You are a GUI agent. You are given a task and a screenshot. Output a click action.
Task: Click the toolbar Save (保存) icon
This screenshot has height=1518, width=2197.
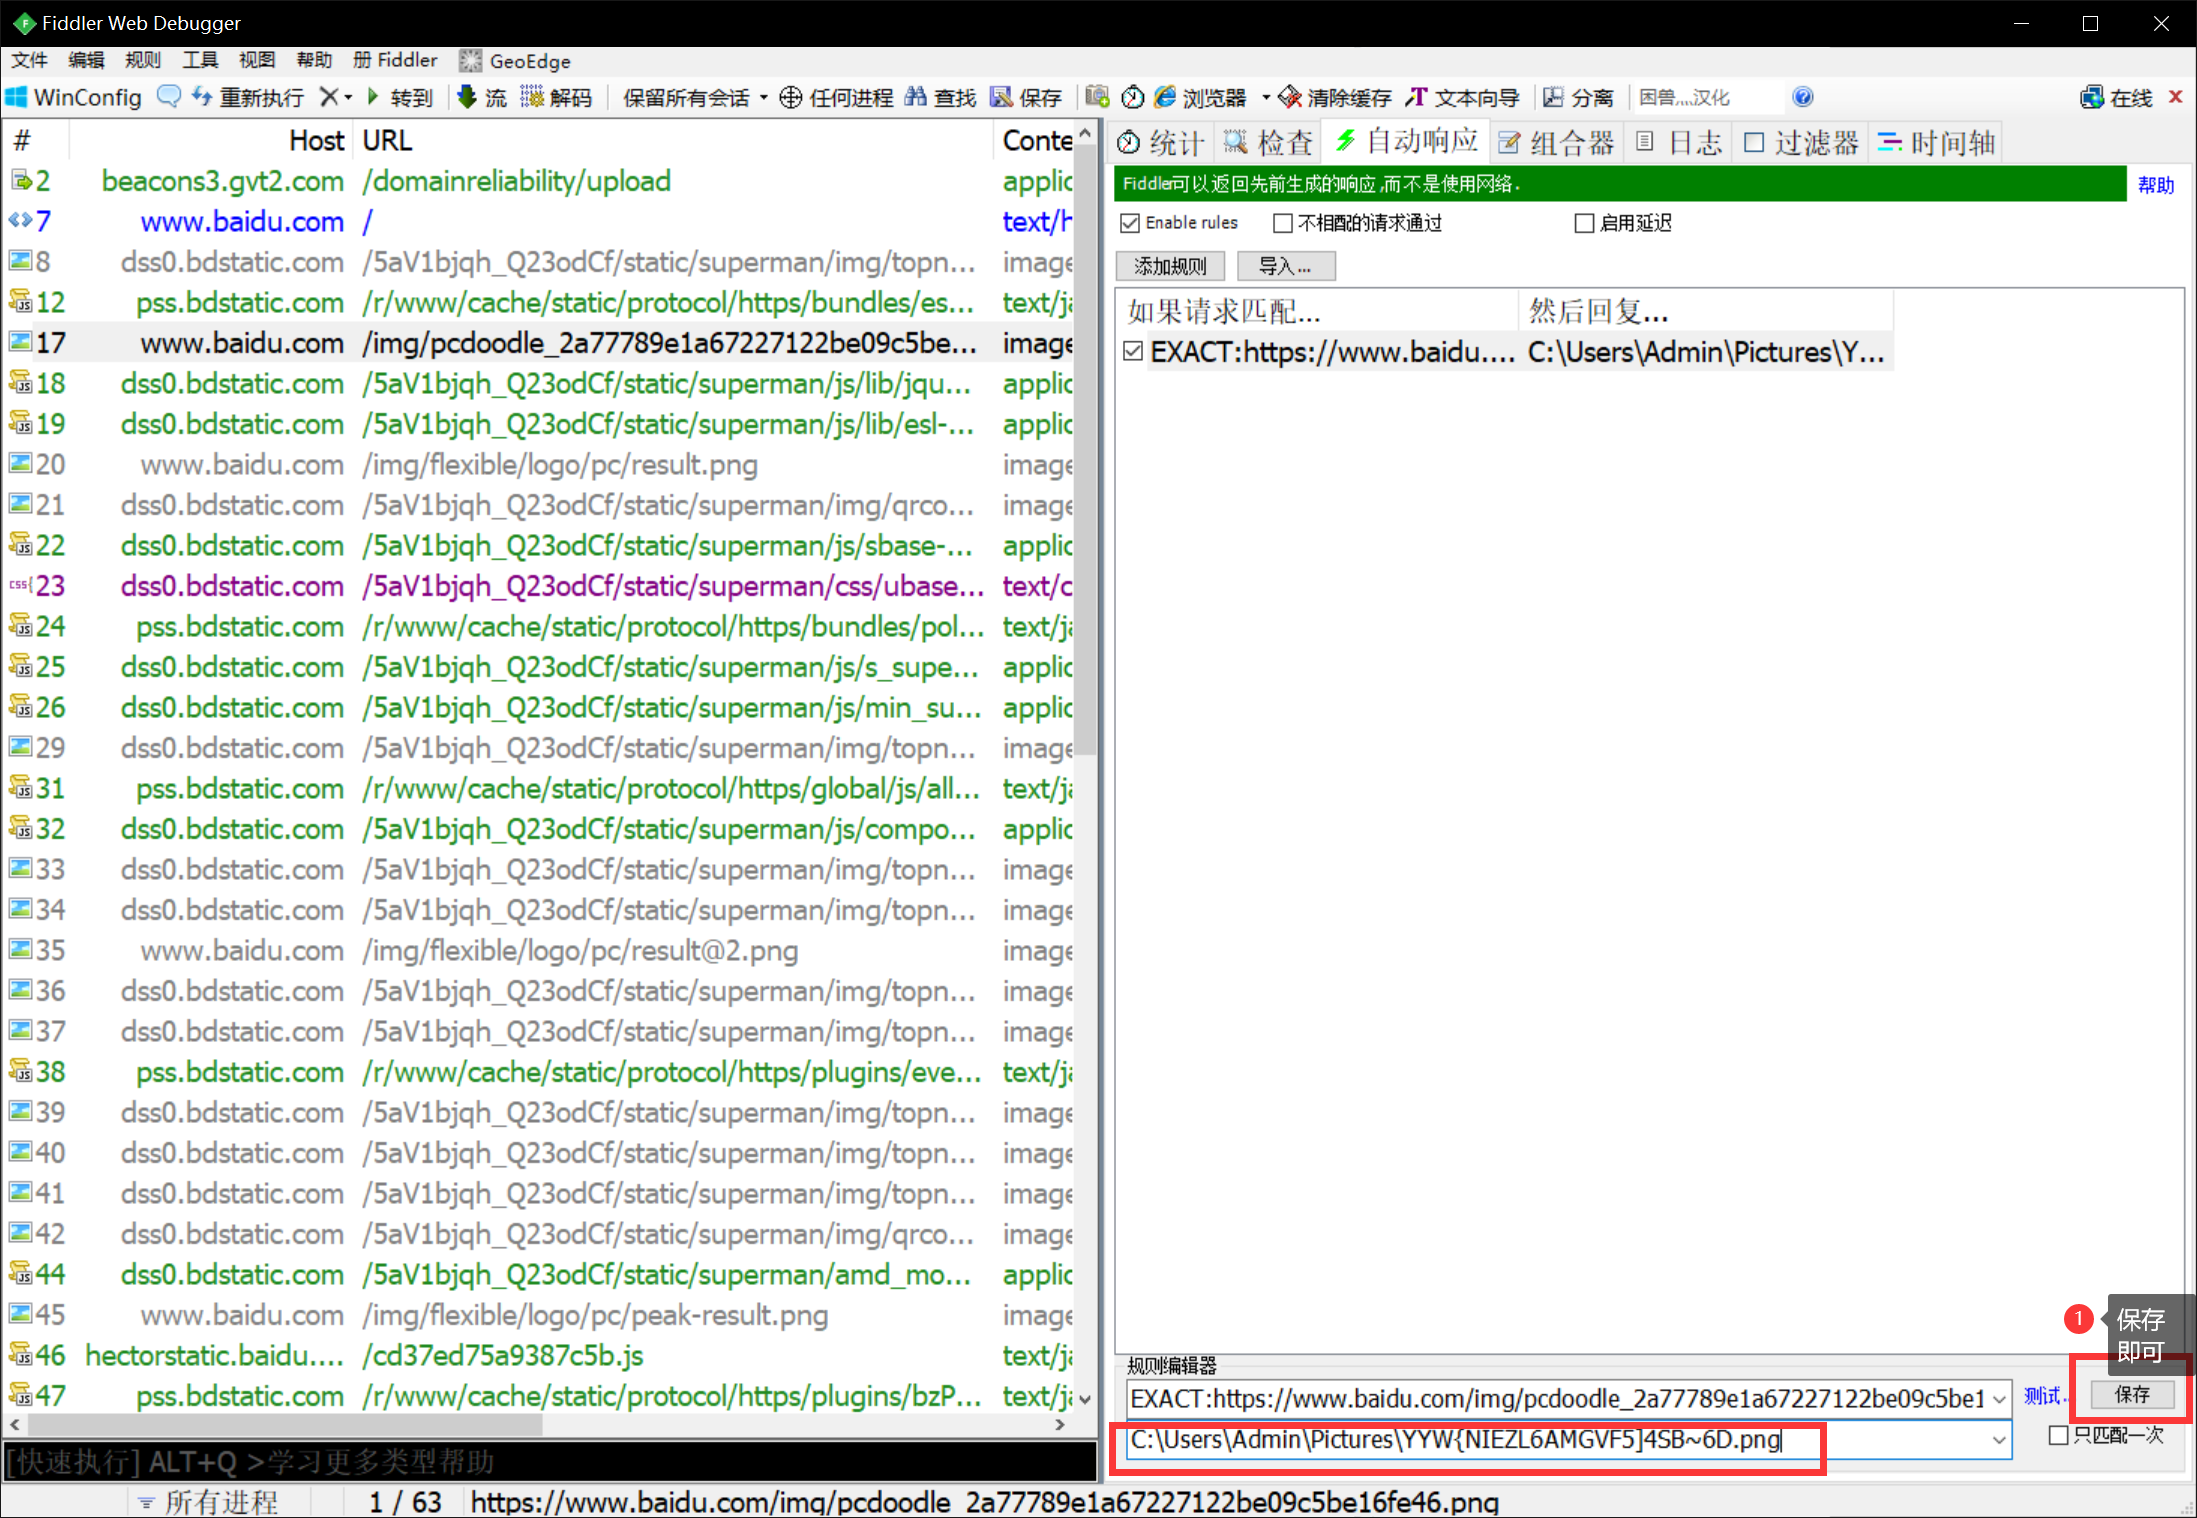1000,97
